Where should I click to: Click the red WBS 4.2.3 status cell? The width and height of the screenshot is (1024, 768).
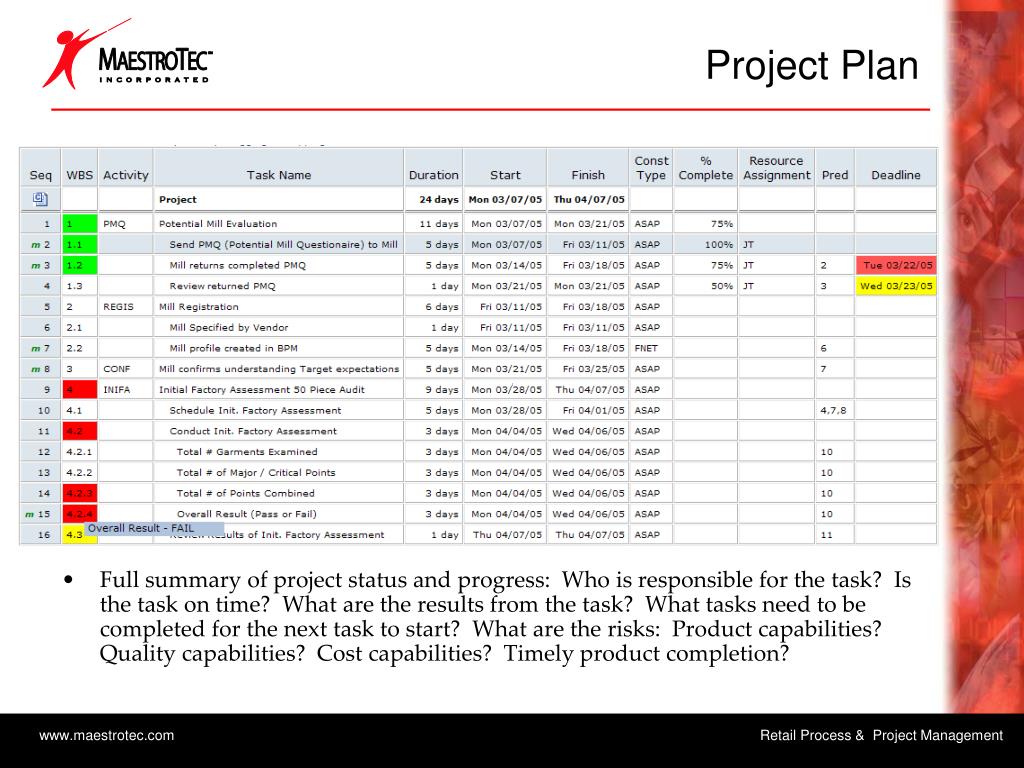click(x=80, y=493)
